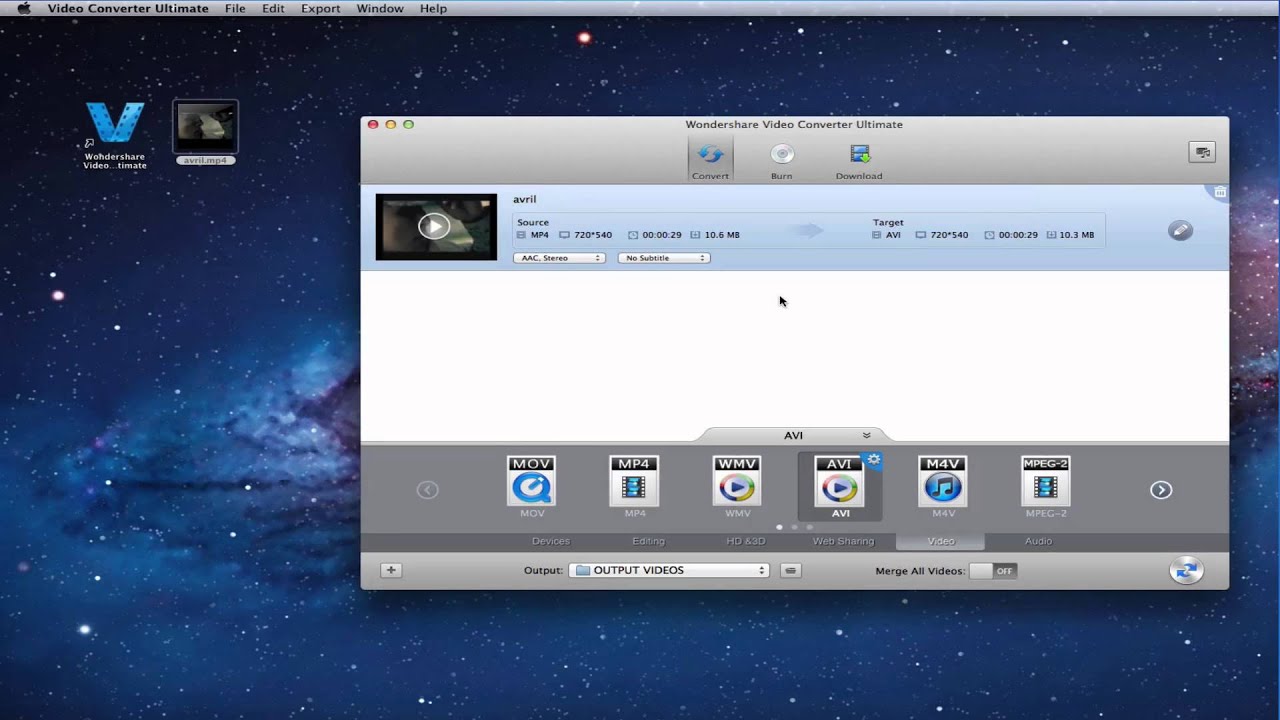Select the avril.mp4 desktop file
Viewport: 1280px width, 720px height.
[x=206, y=132]
